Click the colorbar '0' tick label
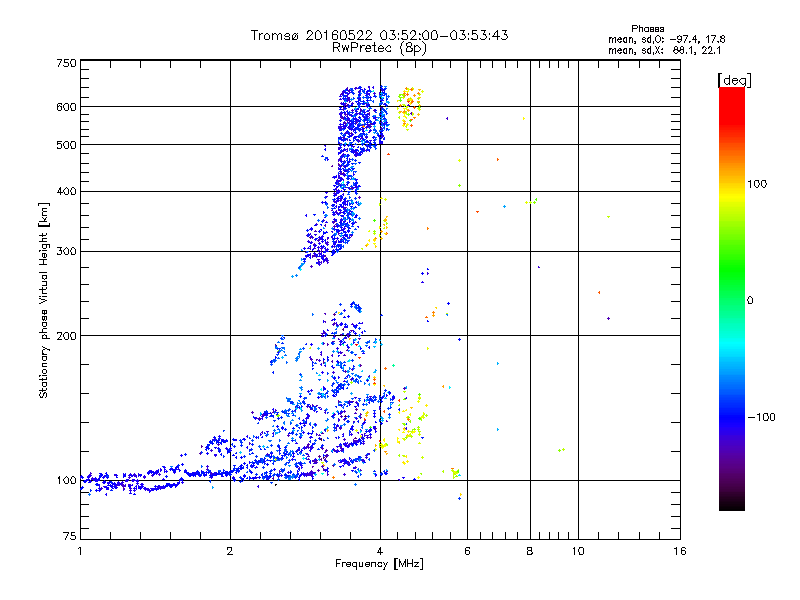Viewport: 800px width, 600px height. [750, 300]
